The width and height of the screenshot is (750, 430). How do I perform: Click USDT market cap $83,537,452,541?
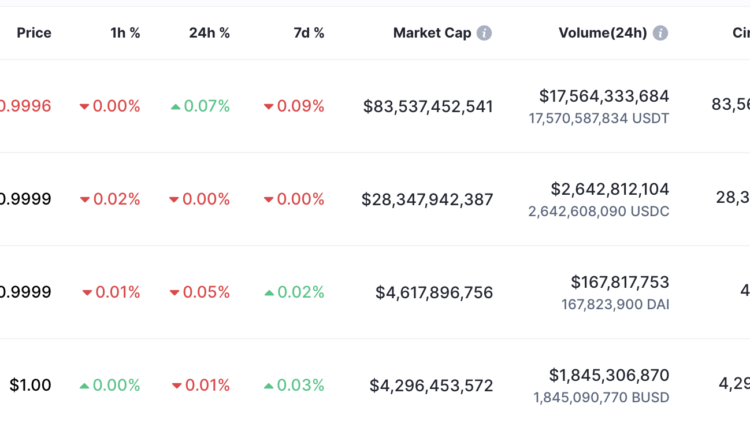(428, 106)
